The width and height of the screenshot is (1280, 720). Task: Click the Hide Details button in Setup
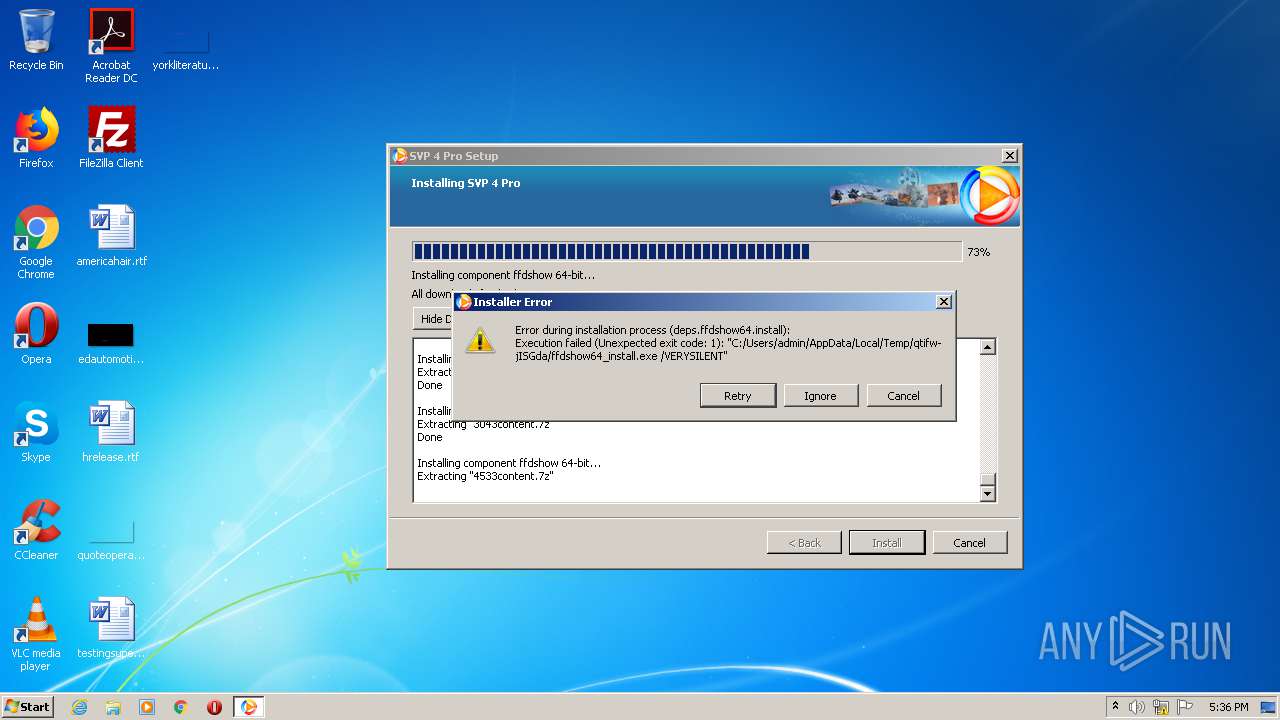click(434, 319)
